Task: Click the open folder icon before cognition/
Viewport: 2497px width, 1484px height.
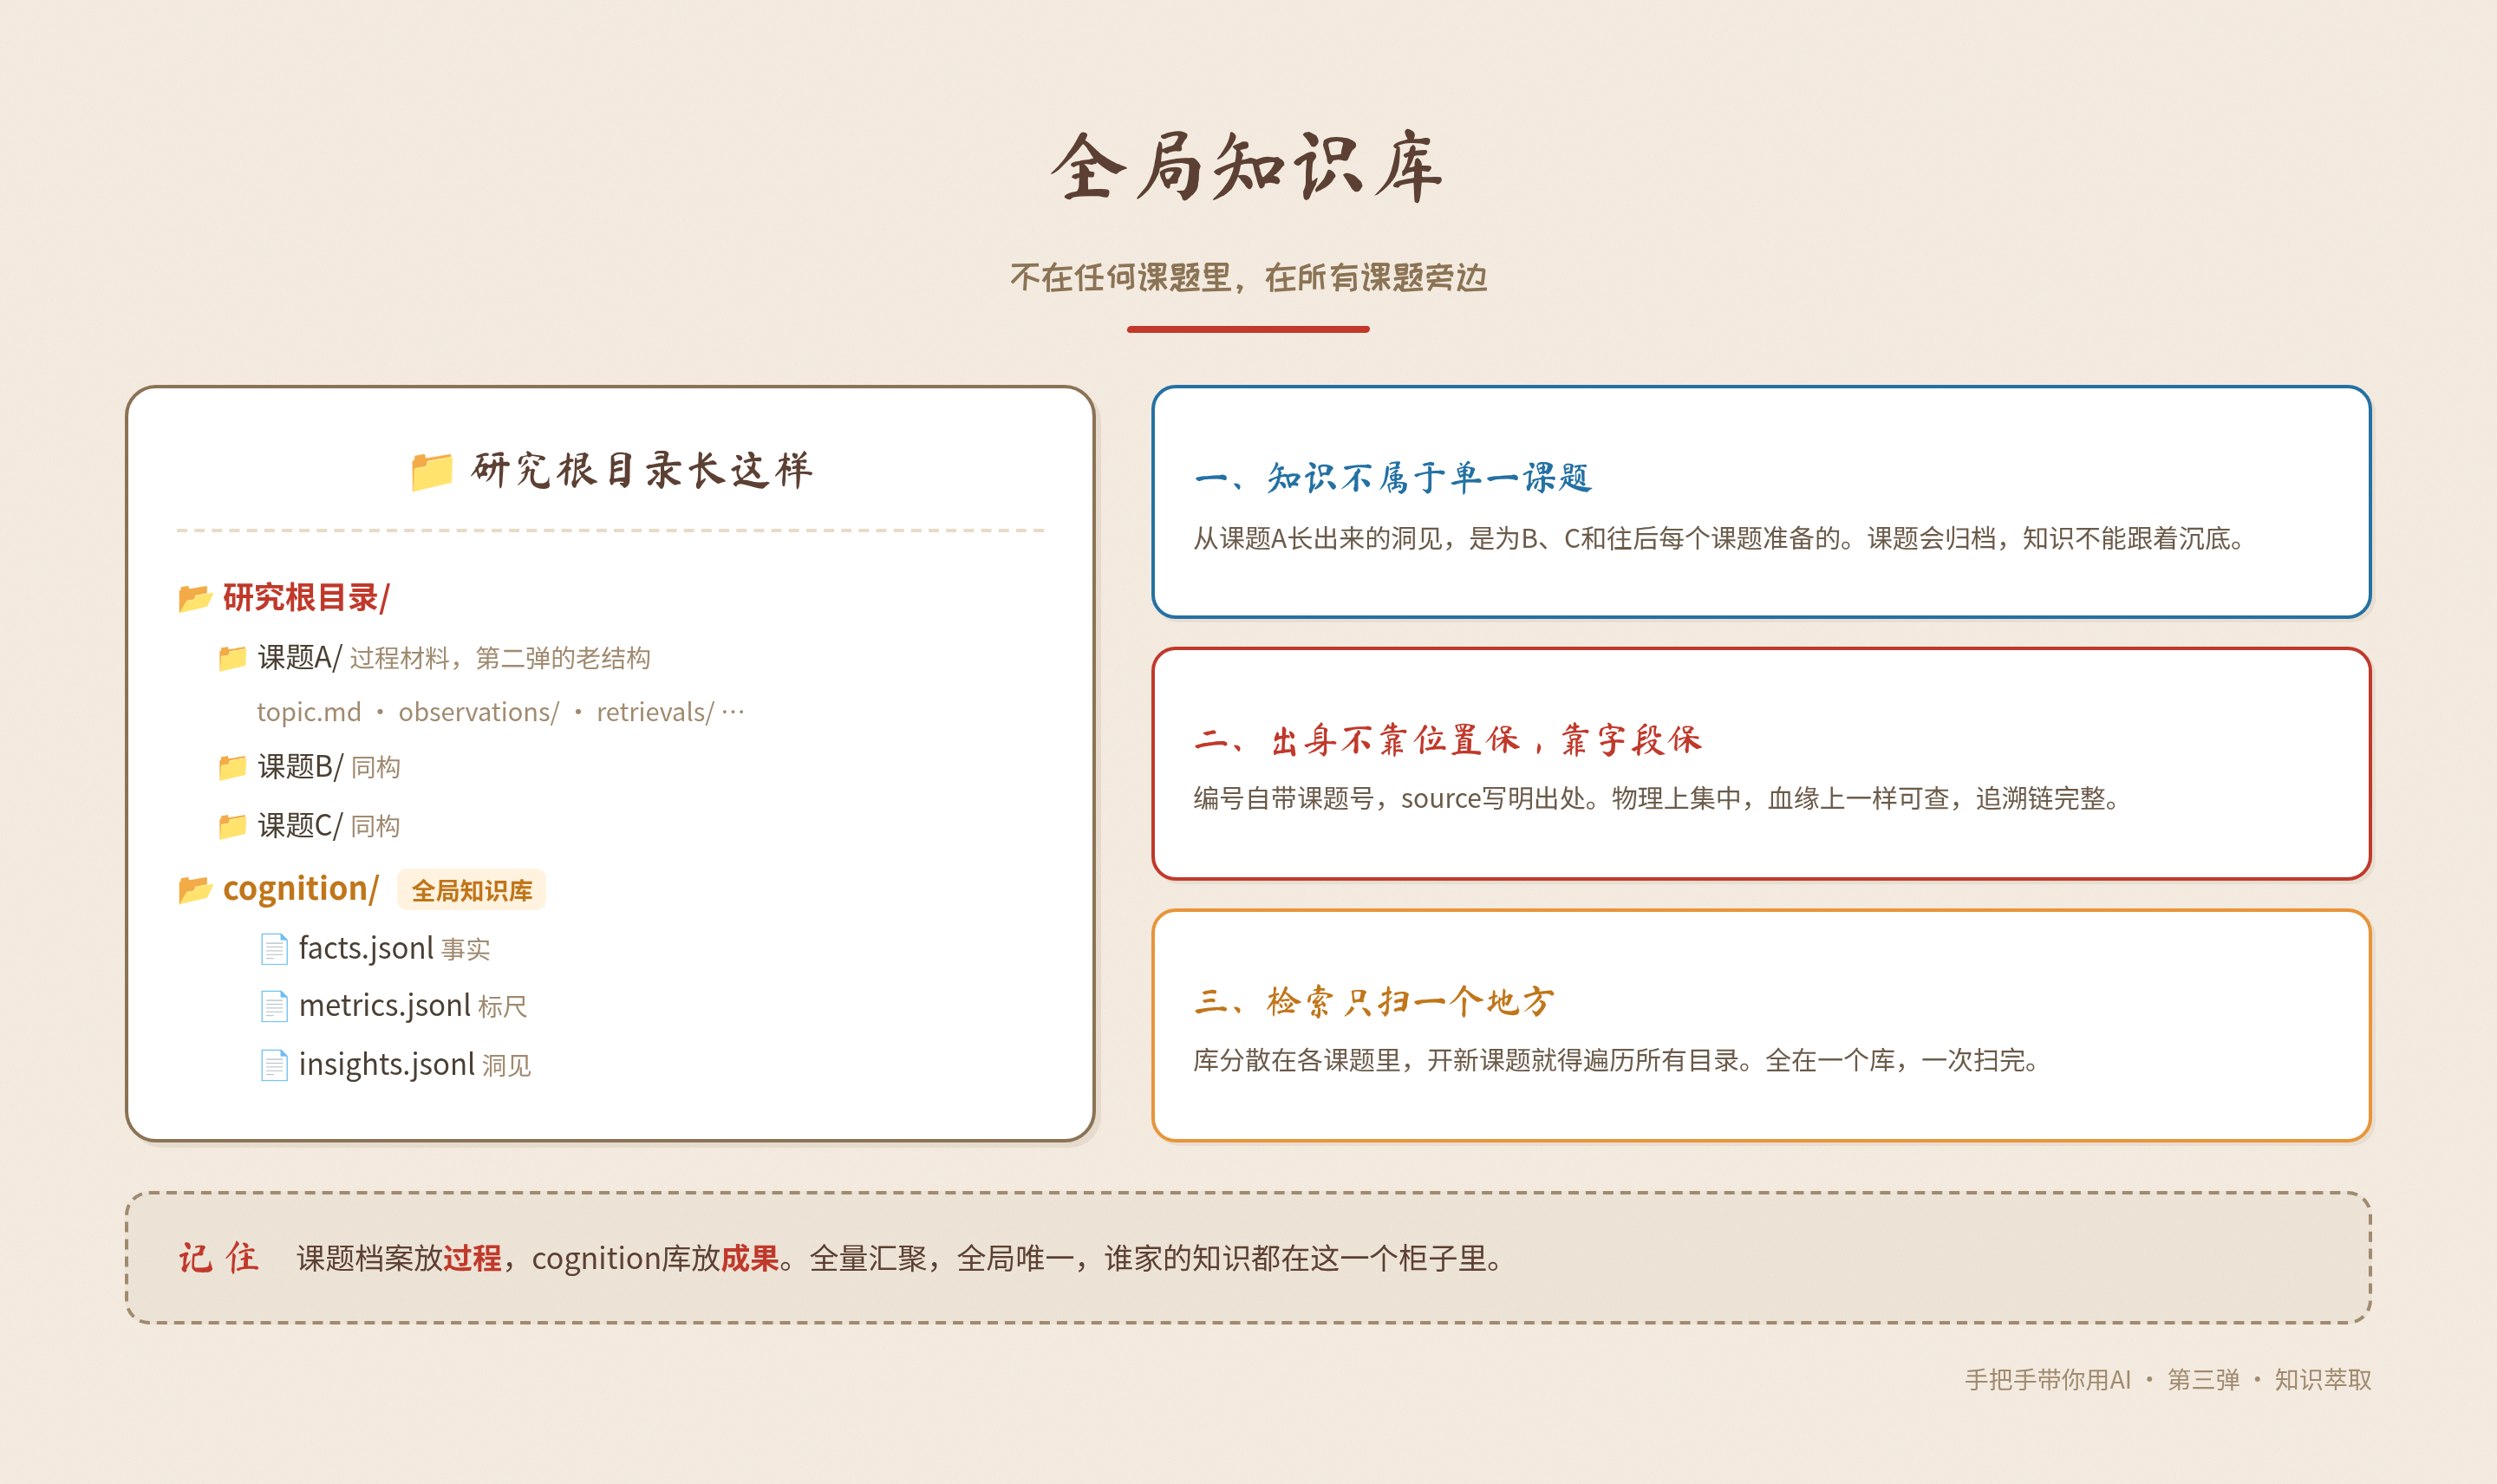Action: coord(195,889)
